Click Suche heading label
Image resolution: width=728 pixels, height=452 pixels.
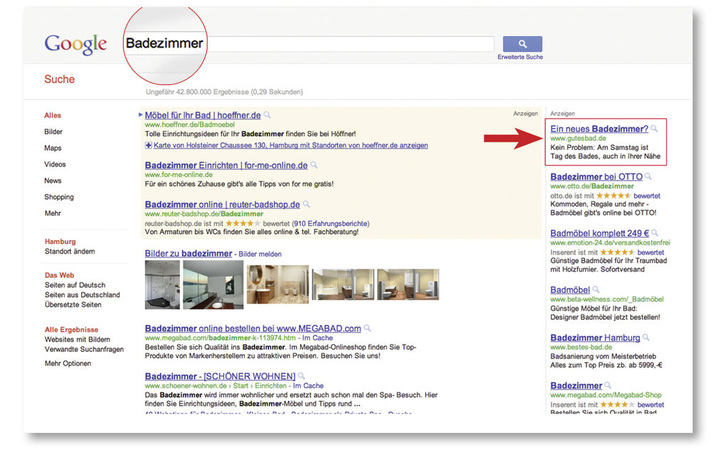tap(59, 79)
